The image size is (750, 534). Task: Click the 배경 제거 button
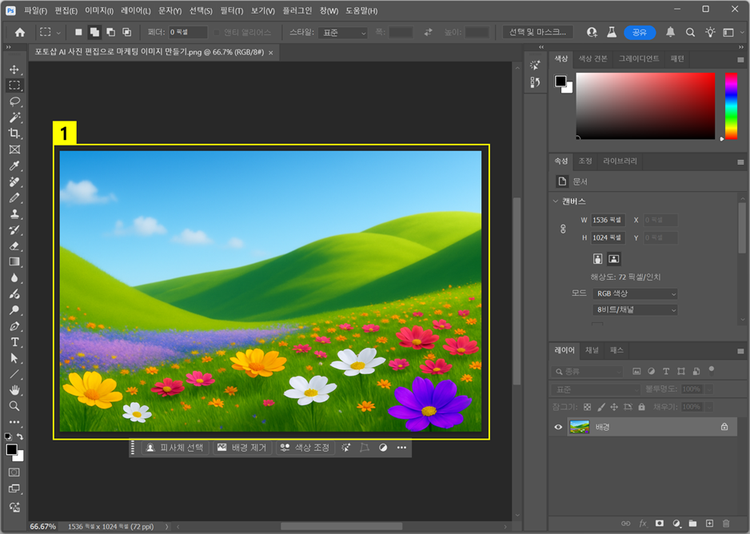click(242, 448)
